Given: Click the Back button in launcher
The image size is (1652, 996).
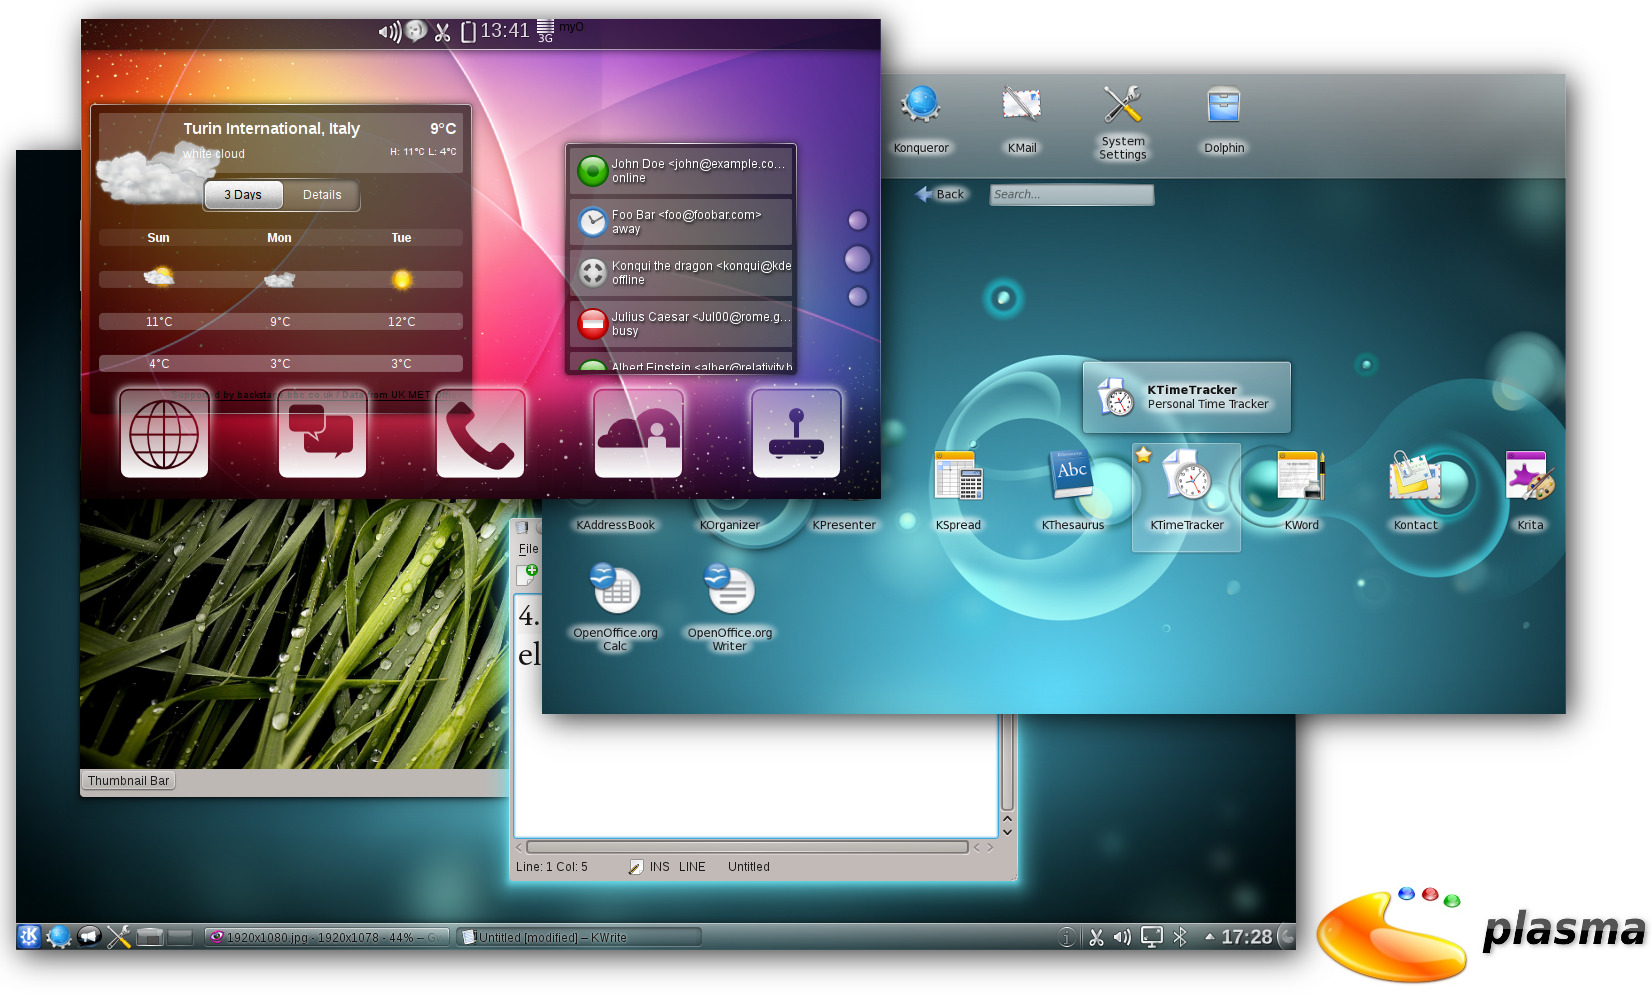Looking at the screenshot, I should (x=941, y=195).
